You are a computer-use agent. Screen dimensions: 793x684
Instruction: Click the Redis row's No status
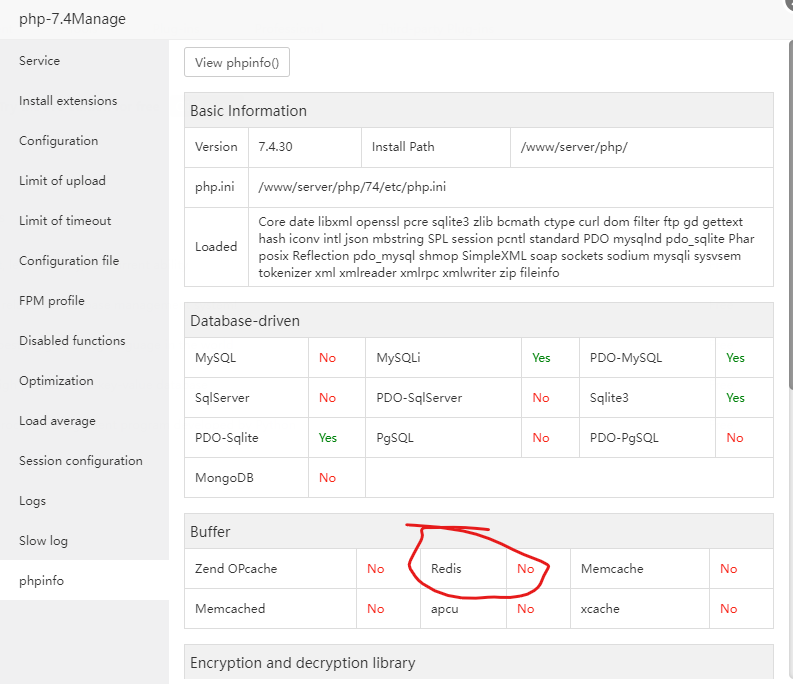coord(525,569)
